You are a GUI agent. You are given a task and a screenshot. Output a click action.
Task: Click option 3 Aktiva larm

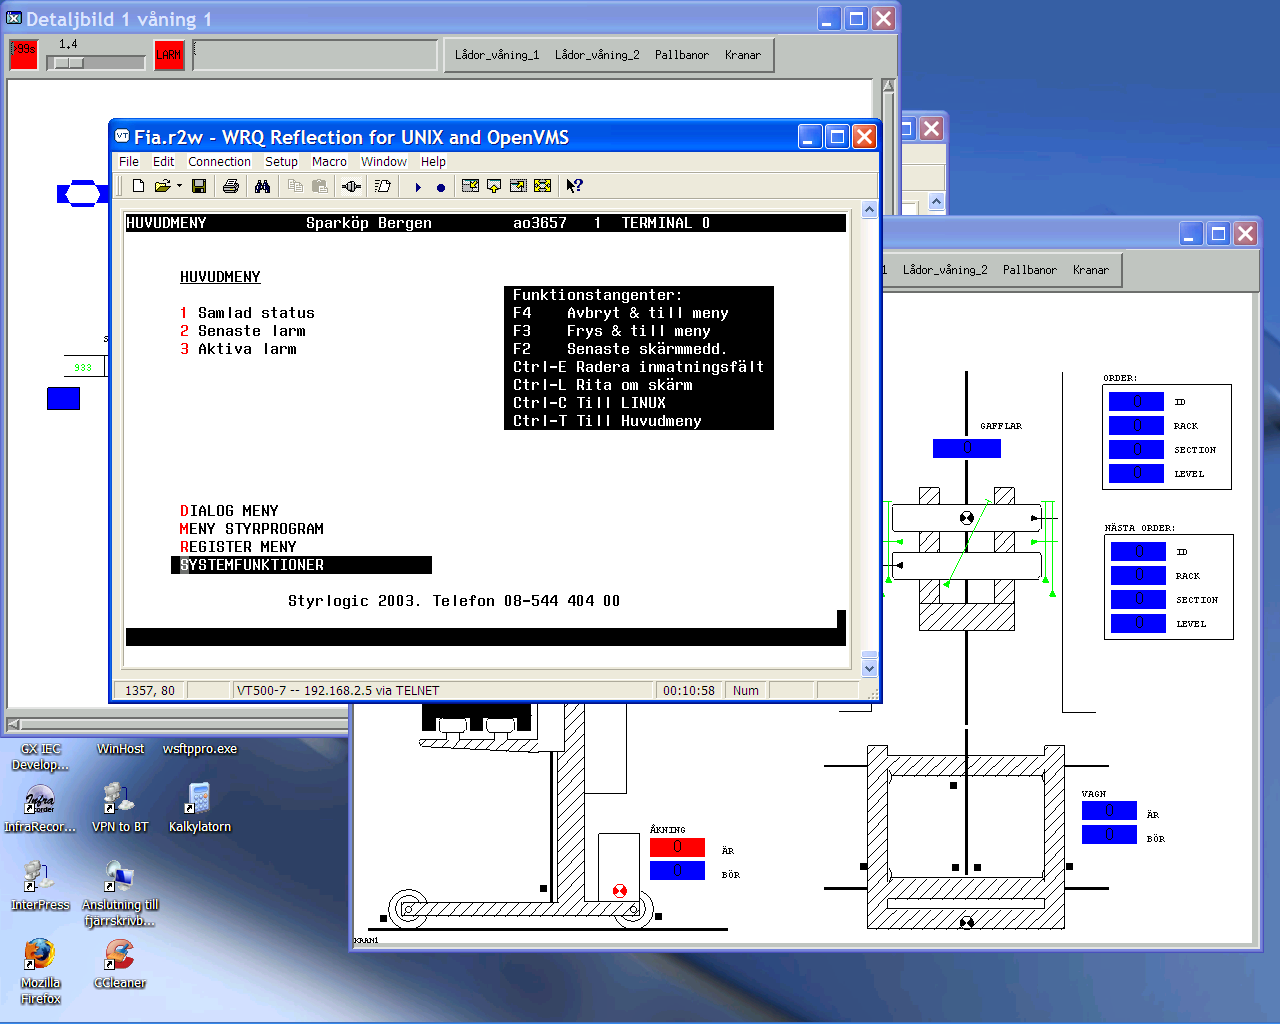238,349
